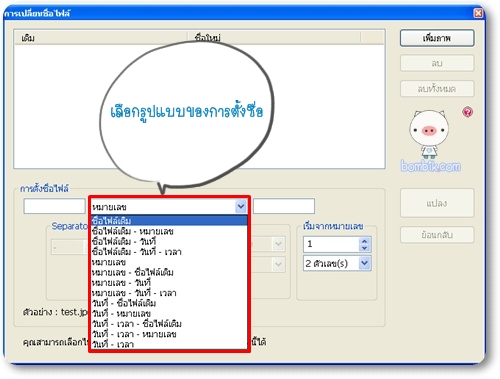Click the suffix text field right of pattern

[284, 206]
